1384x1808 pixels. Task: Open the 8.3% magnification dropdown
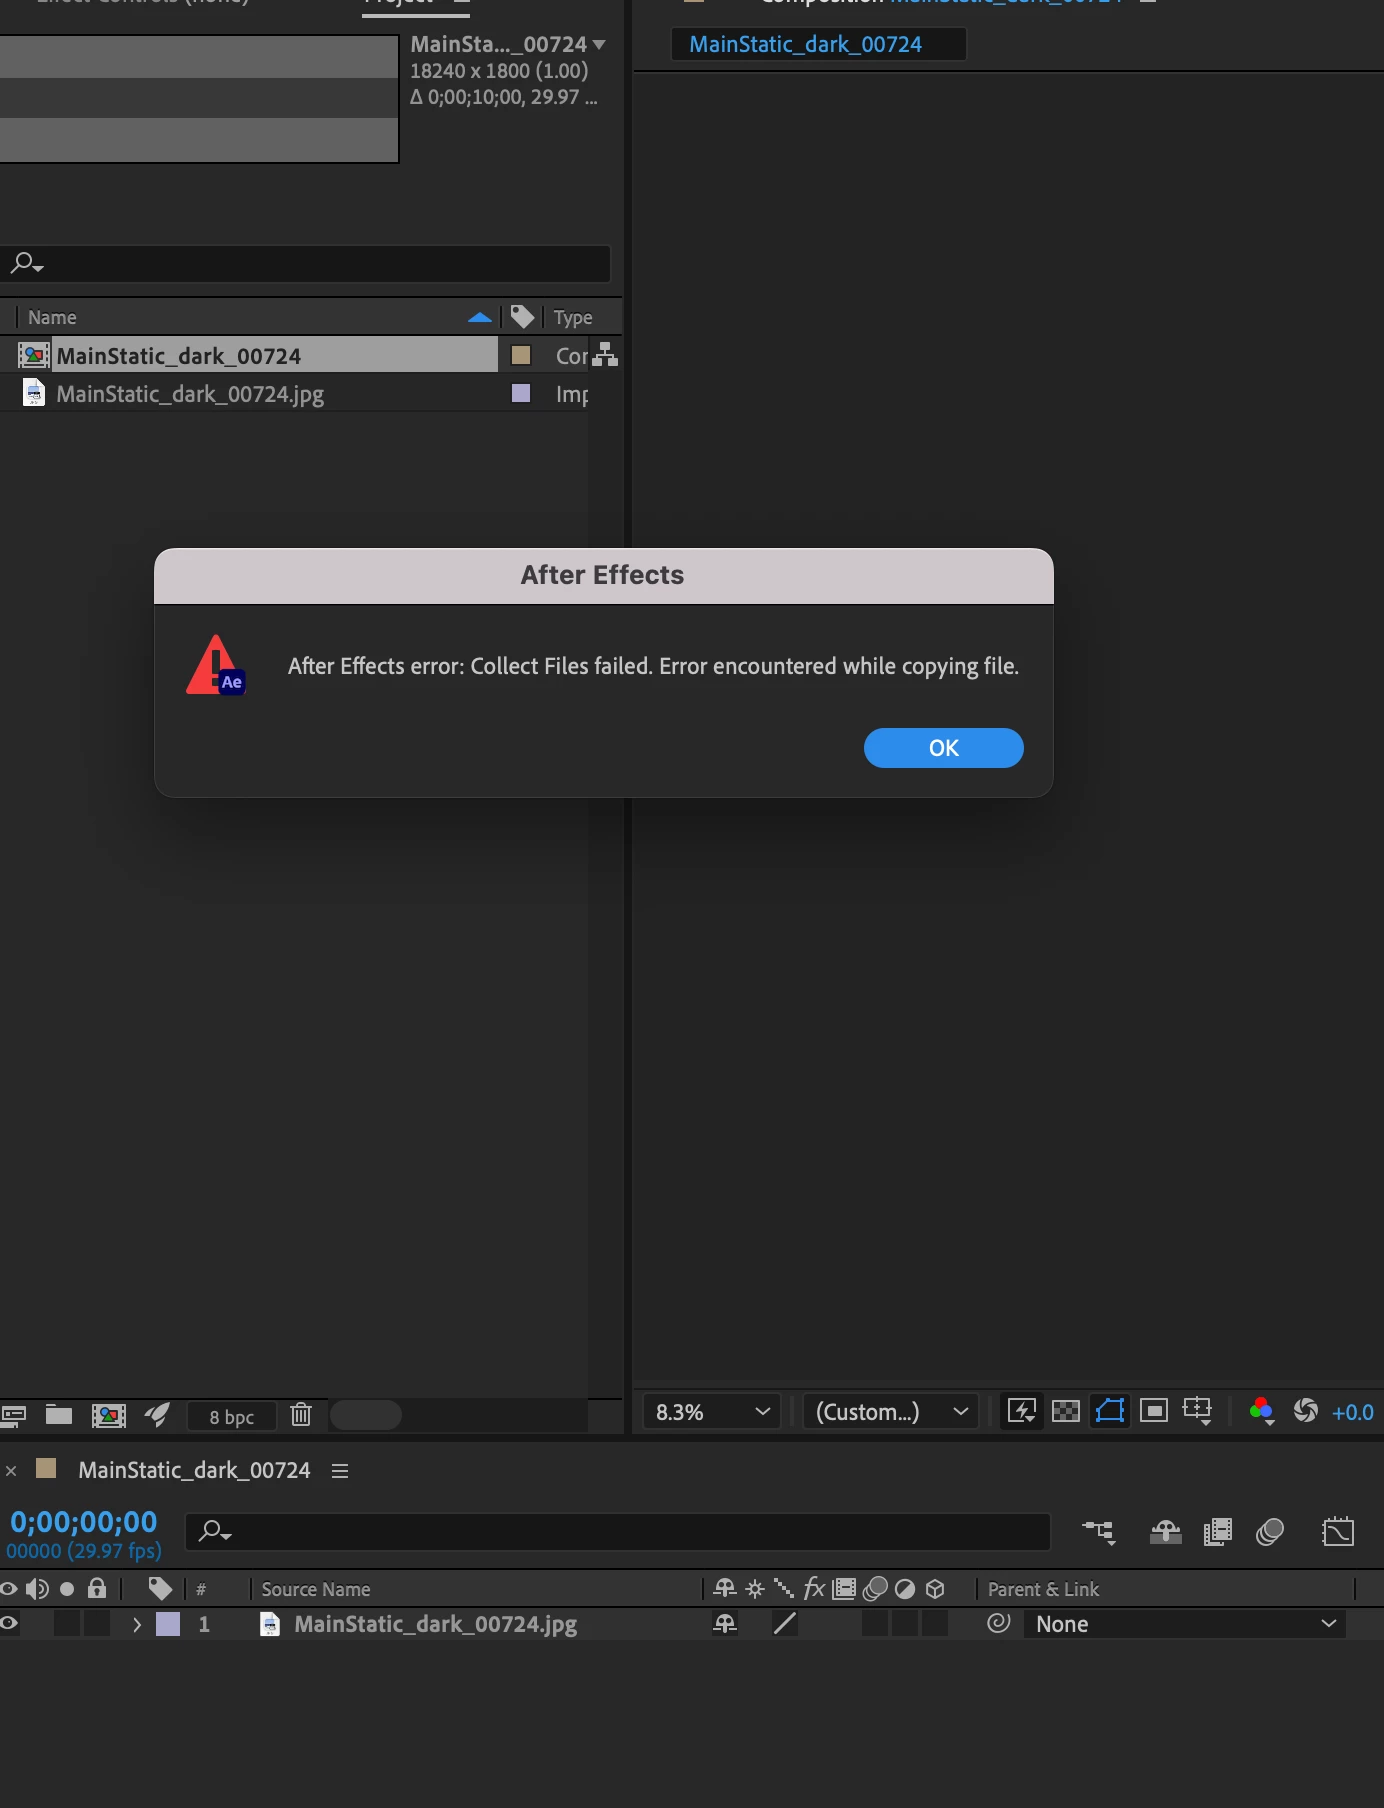pos(711,1412)
